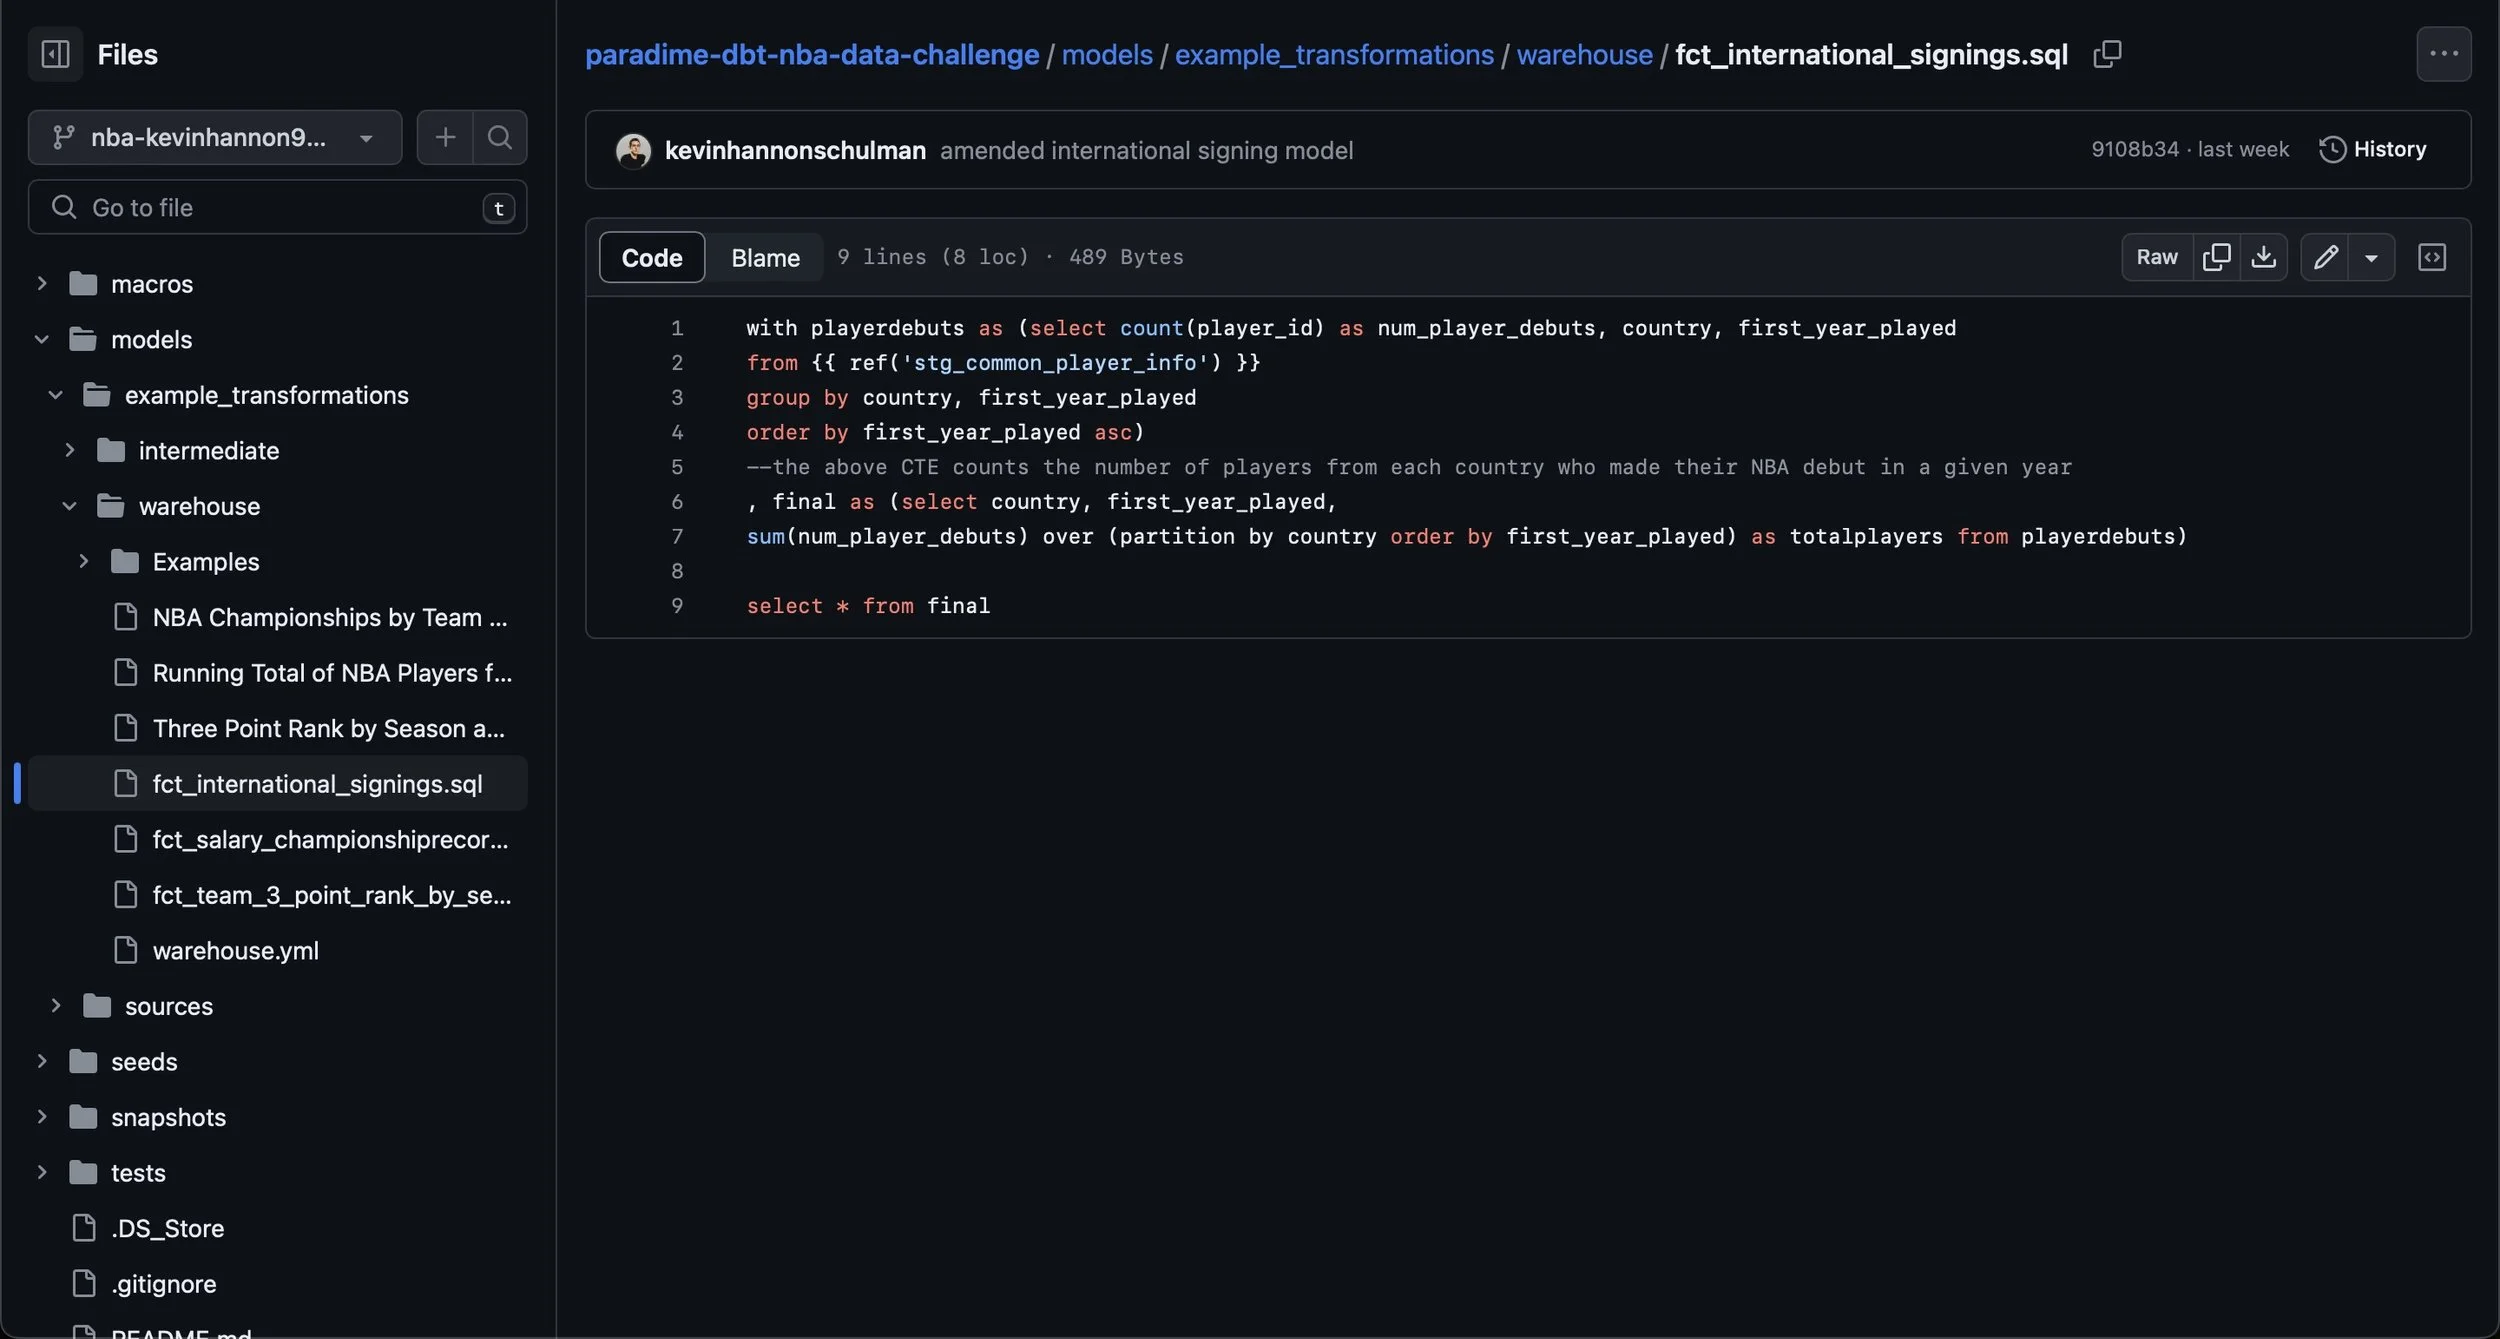Select the Code tab
2500x1339 pixels.
[651, 257]
